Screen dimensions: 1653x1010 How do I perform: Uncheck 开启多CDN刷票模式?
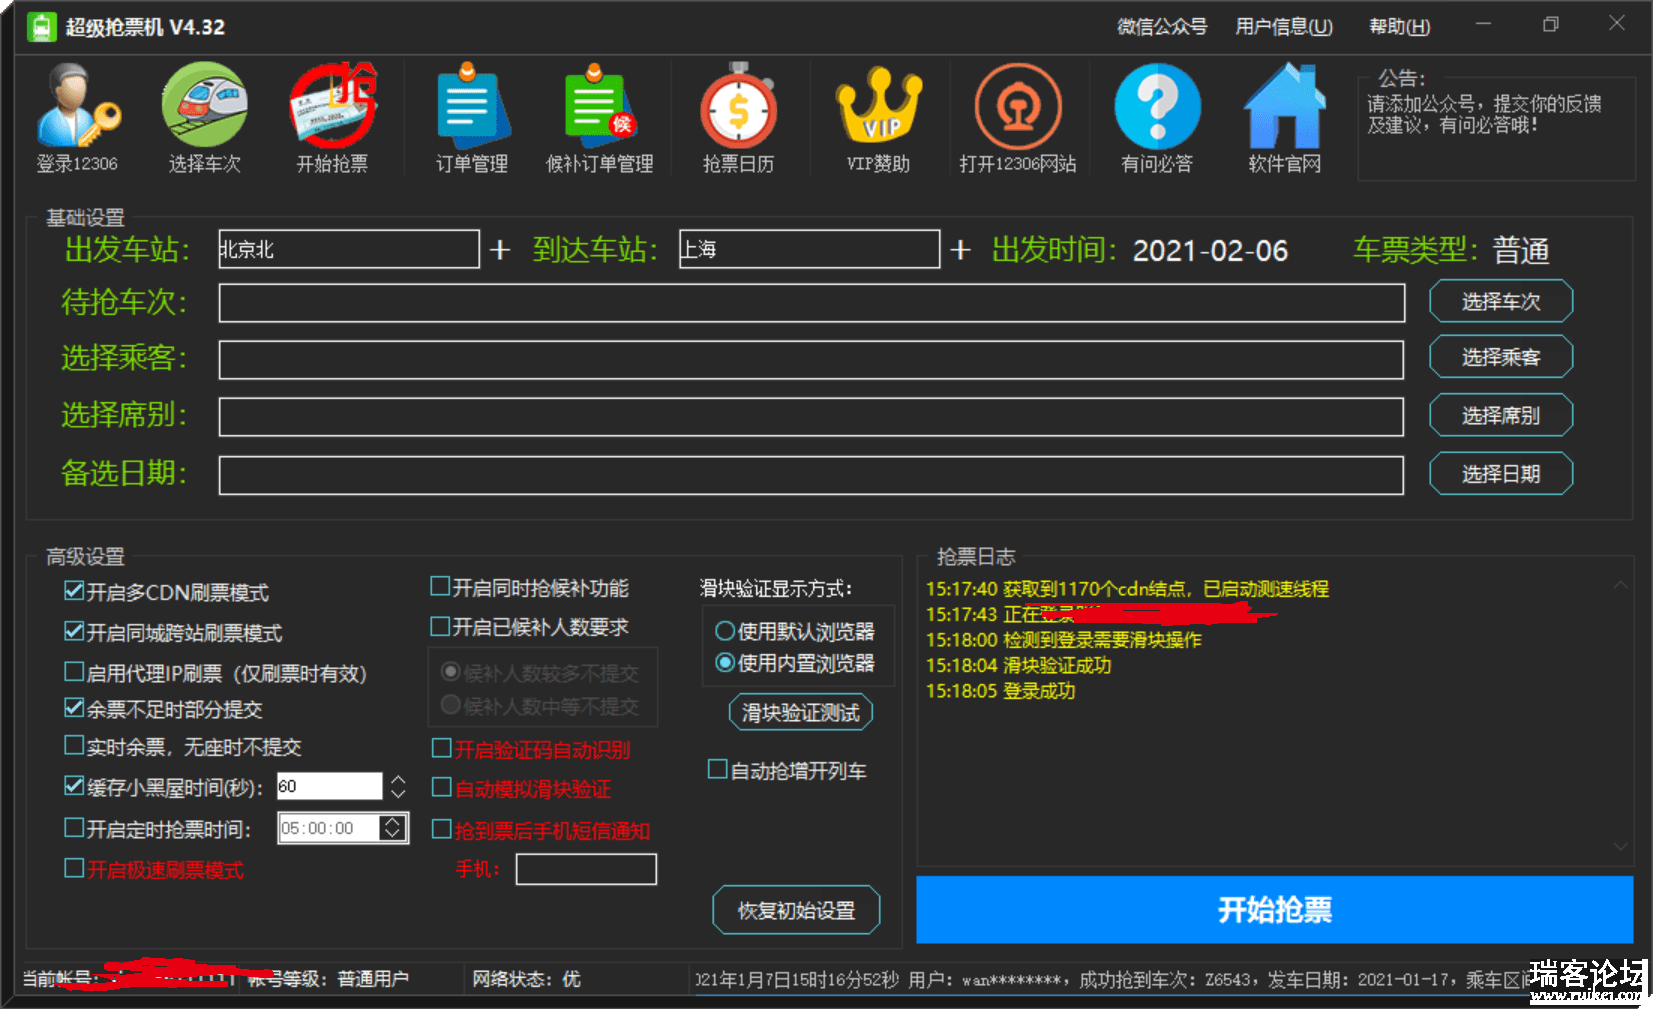tap(74, 591)
